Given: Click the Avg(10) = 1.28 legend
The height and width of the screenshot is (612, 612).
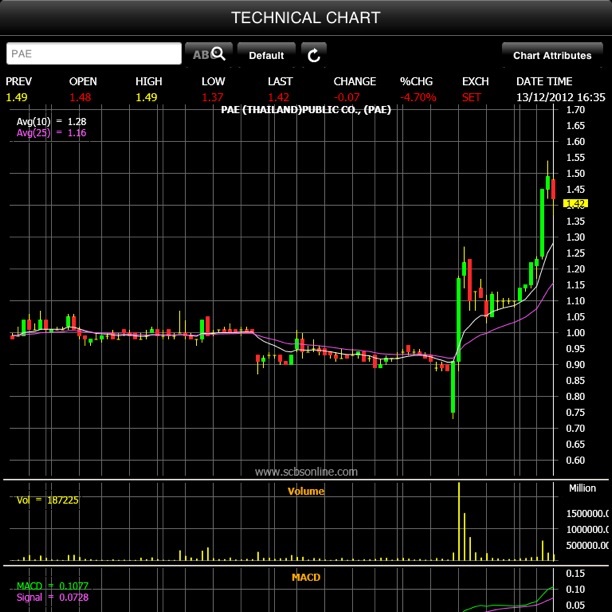Looking at the screenshot, I should (51, 121).
